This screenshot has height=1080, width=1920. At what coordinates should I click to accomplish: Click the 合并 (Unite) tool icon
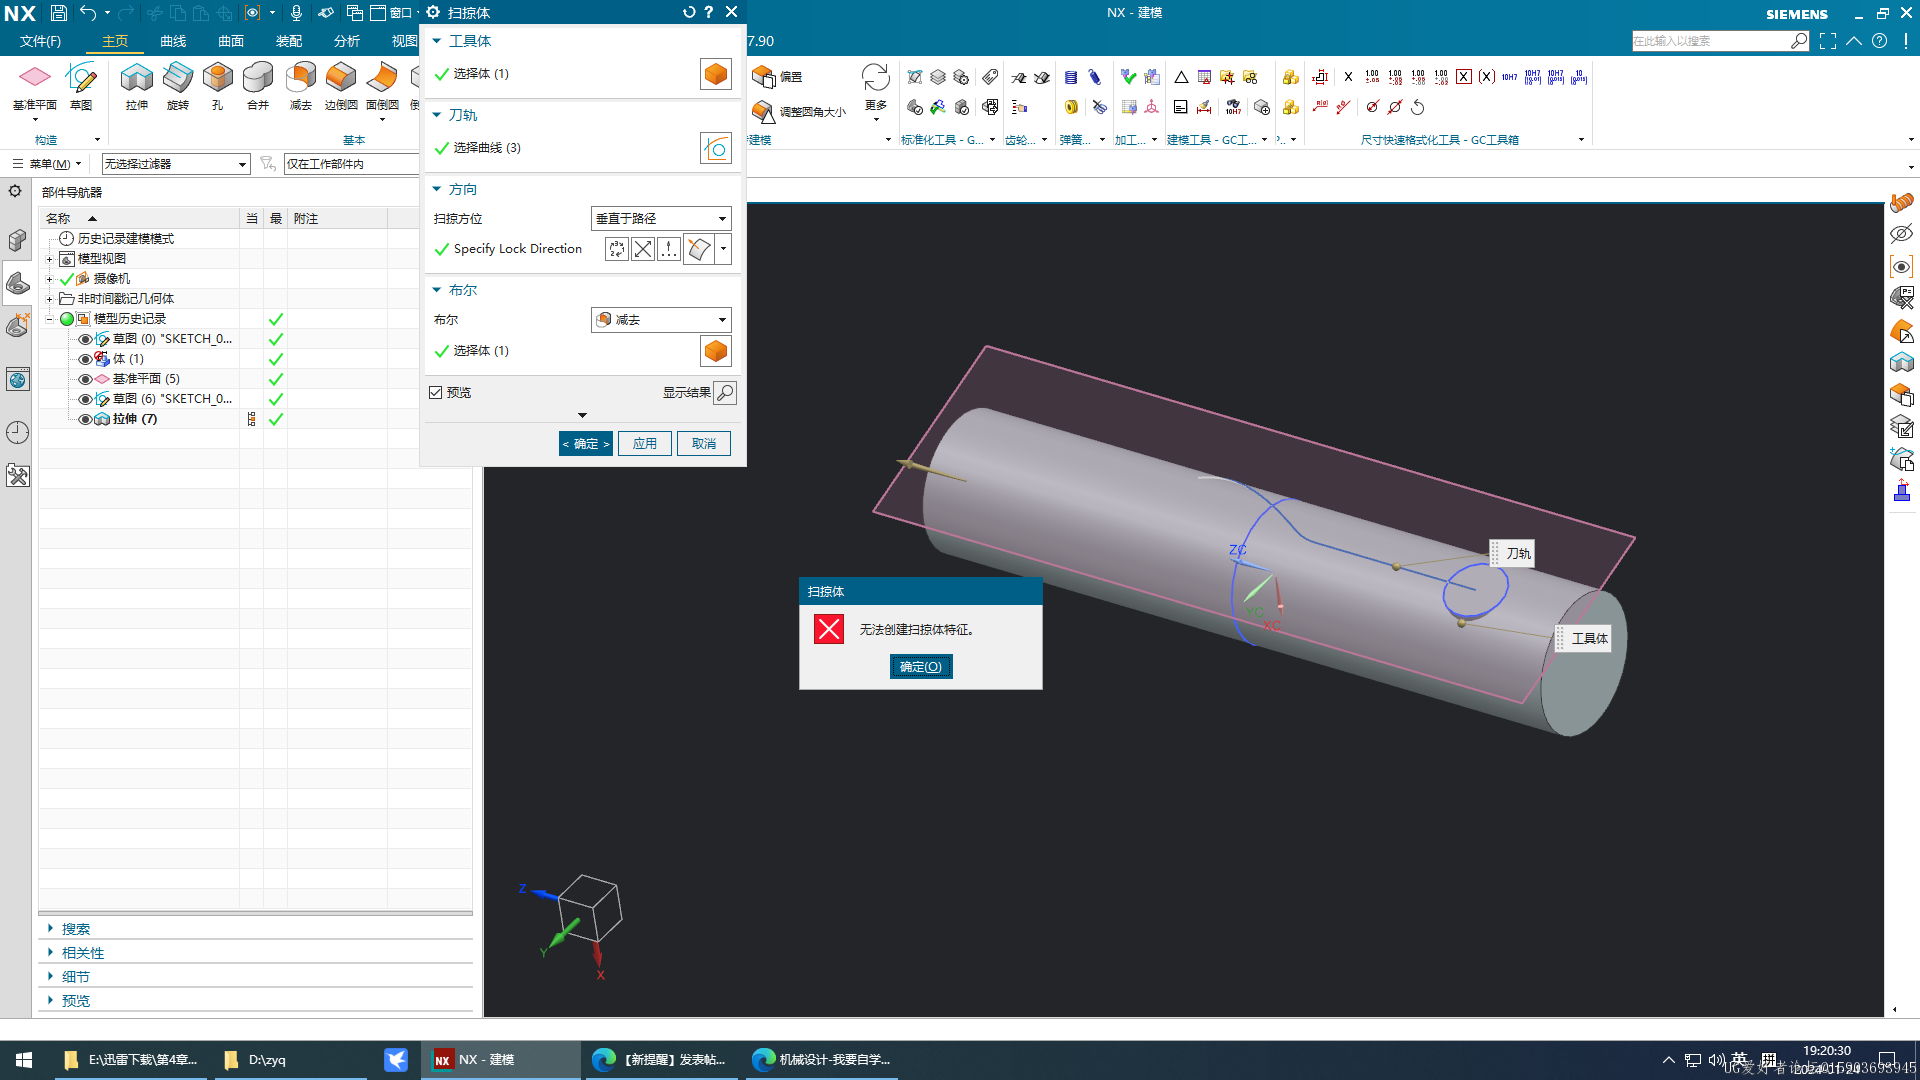[258, 78]
